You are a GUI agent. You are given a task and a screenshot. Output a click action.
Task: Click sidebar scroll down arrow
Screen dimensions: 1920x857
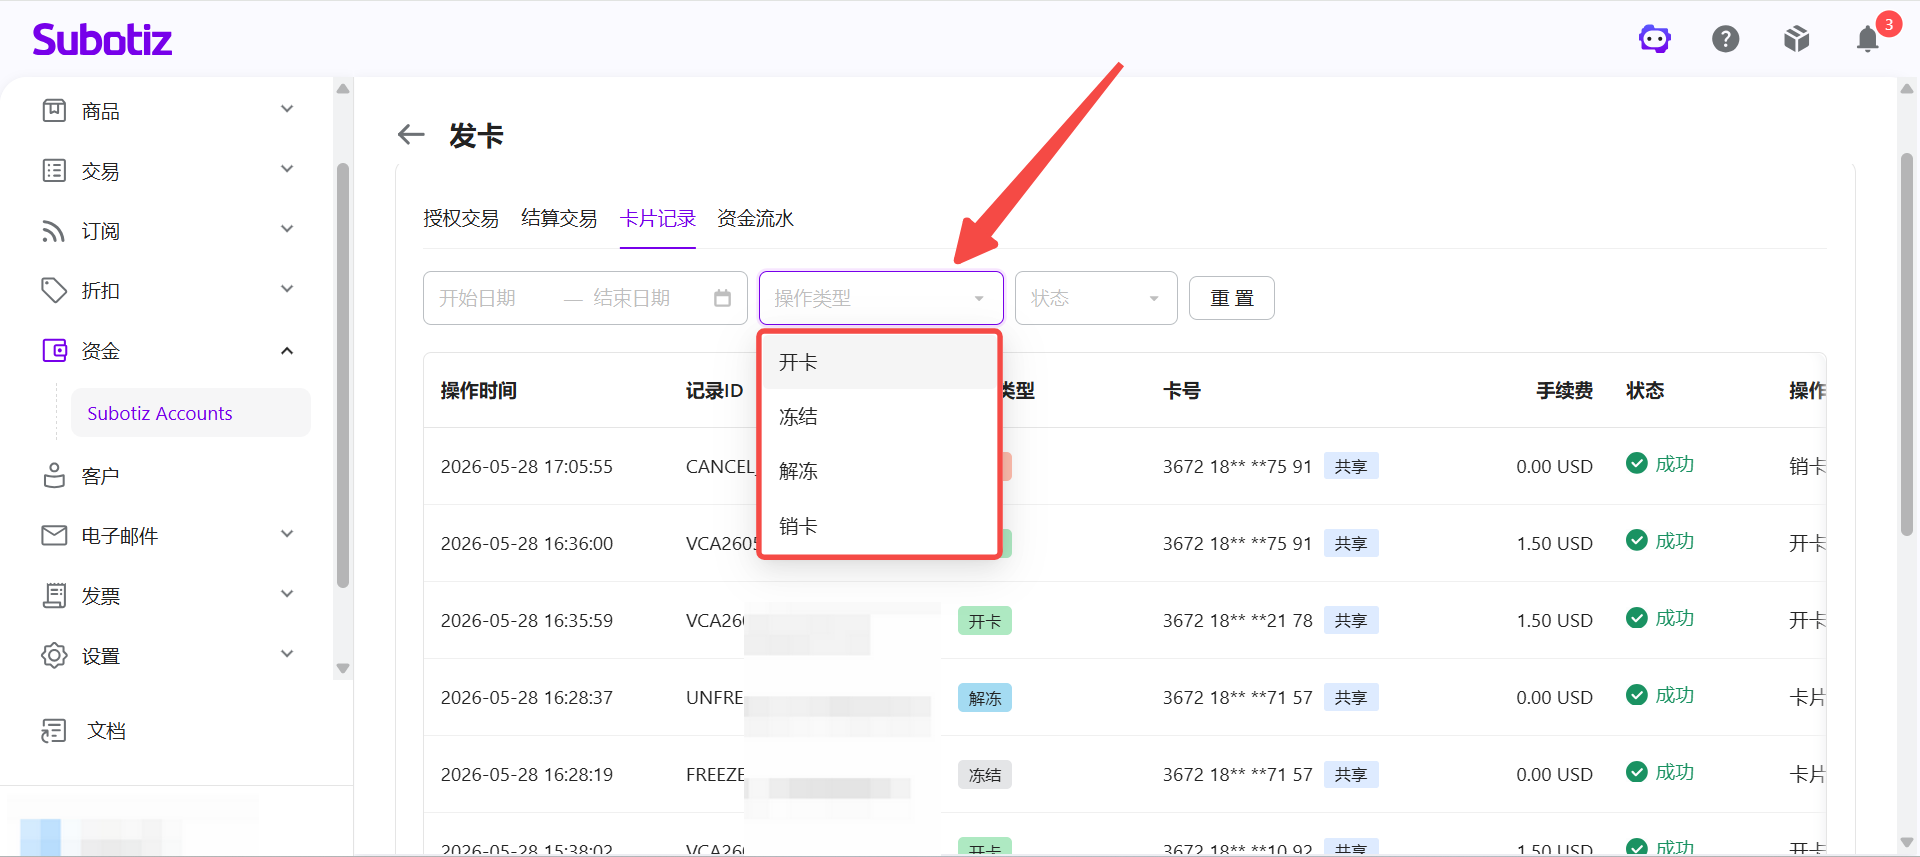coord(343,668)
